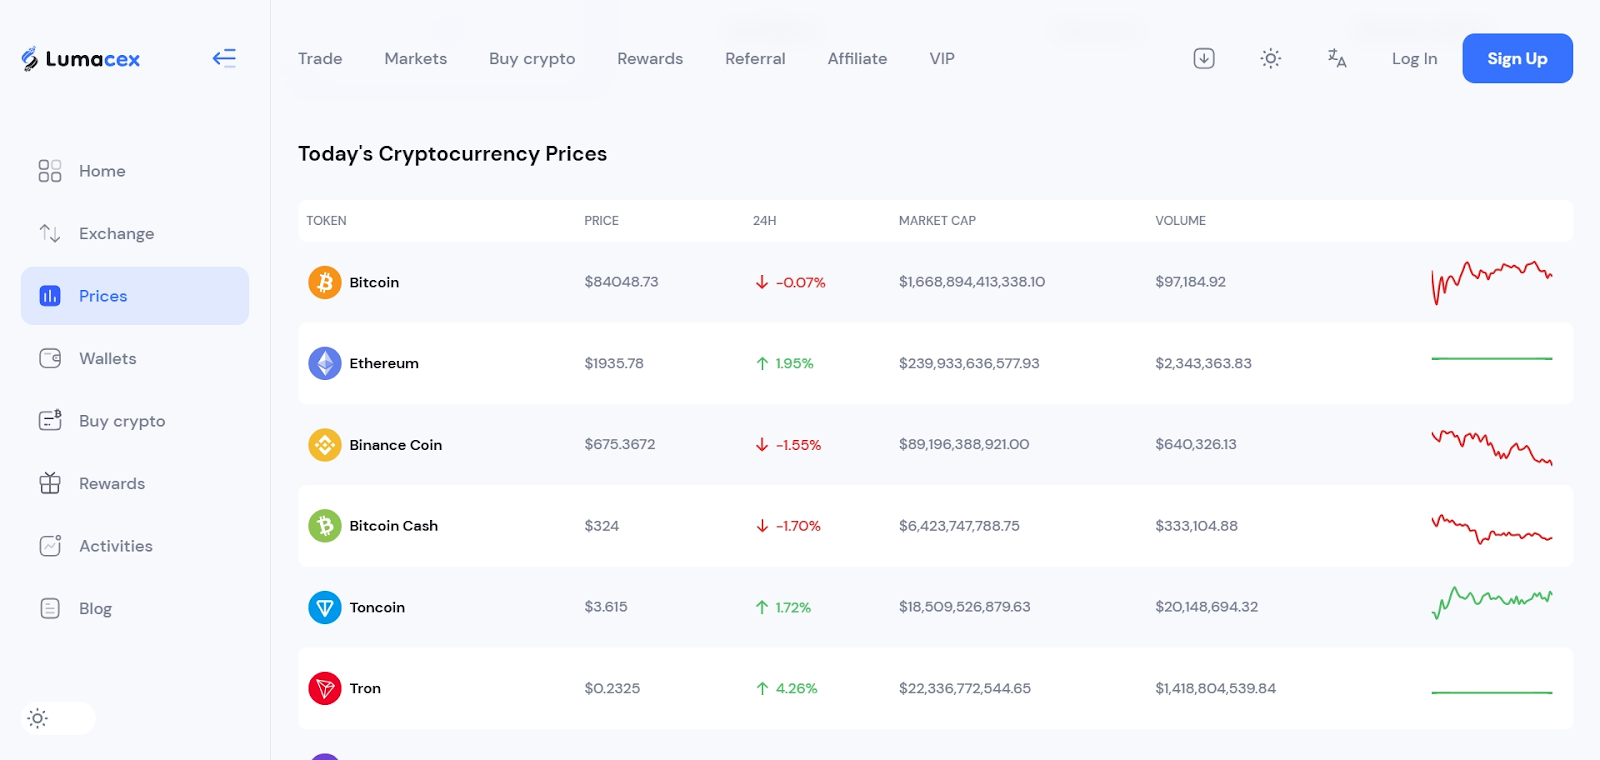Toggle theme with header sun icon
1600x760 pixels.
click(1270, 58)
